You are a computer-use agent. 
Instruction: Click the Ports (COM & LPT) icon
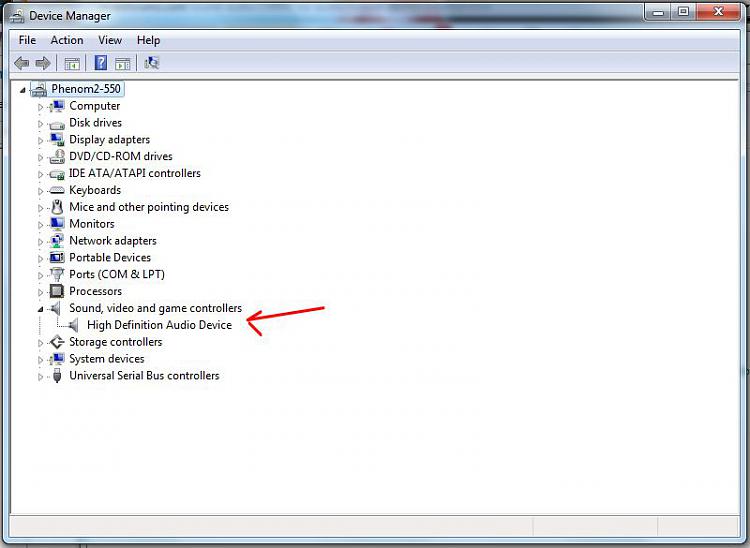click(57, 274)
